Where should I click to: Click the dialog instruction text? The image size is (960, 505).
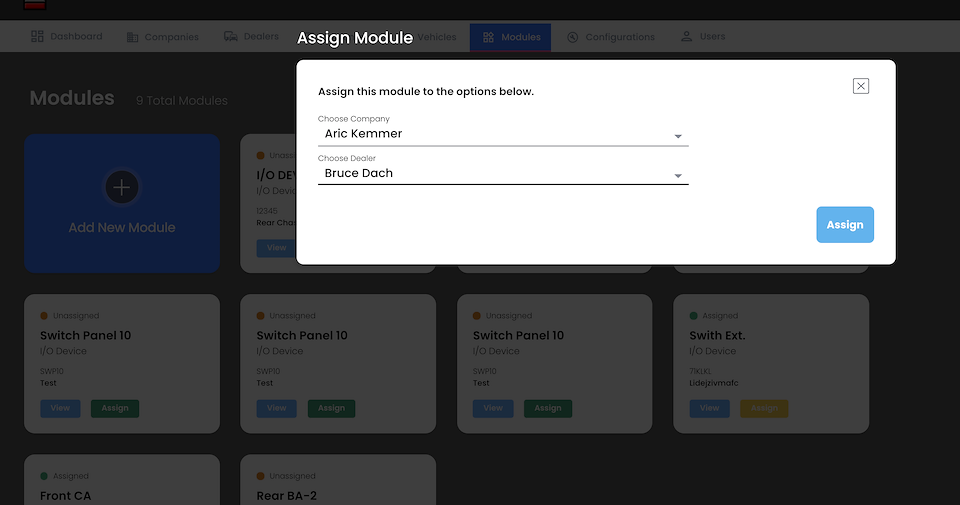point(426,92)
